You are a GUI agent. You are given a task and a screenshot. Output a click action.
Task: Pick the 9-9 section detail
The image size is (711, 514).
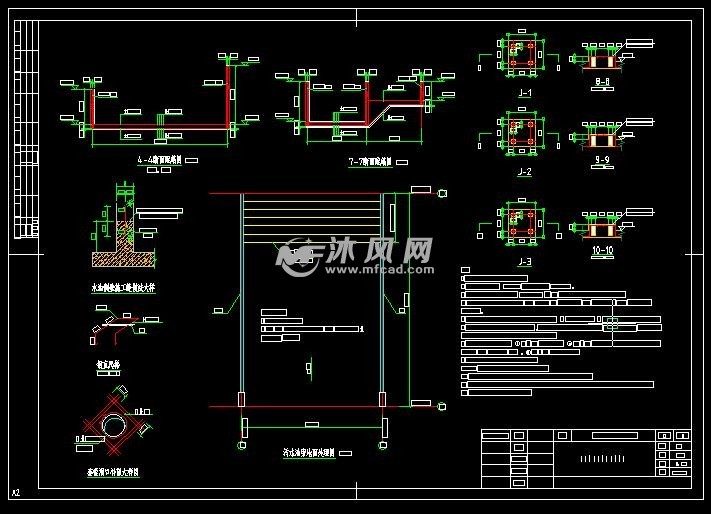click(602, 135)
